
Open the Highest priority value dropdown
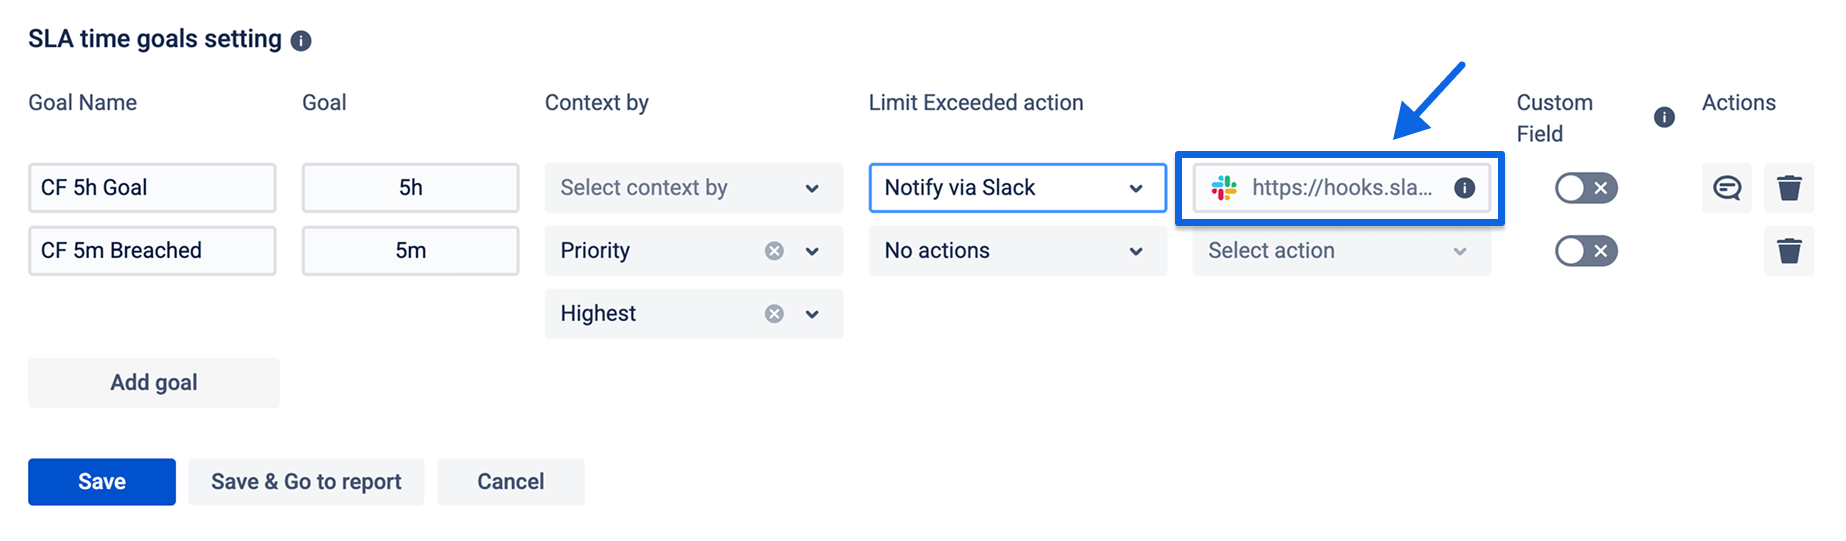[812, 314]
